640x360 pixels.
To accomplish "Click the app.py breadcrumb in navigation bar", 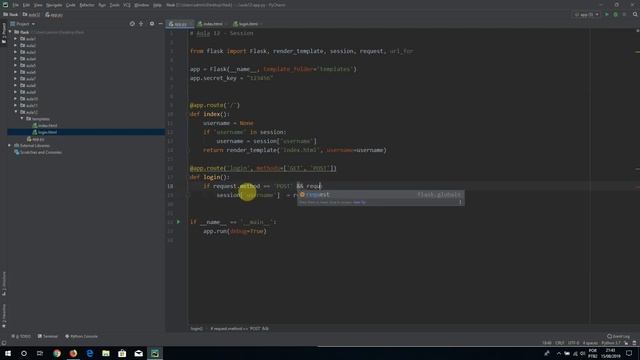I will [54, 15].
